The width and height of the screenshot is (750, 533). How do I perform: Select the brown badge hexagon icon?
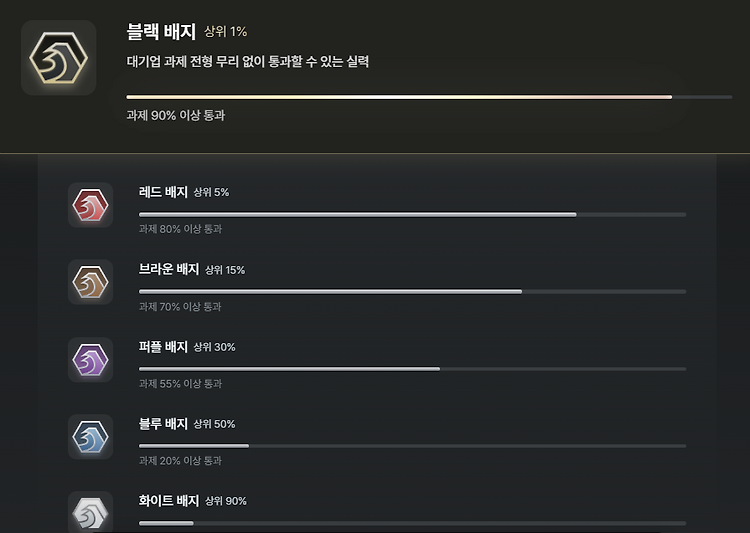tap(90, 282)
